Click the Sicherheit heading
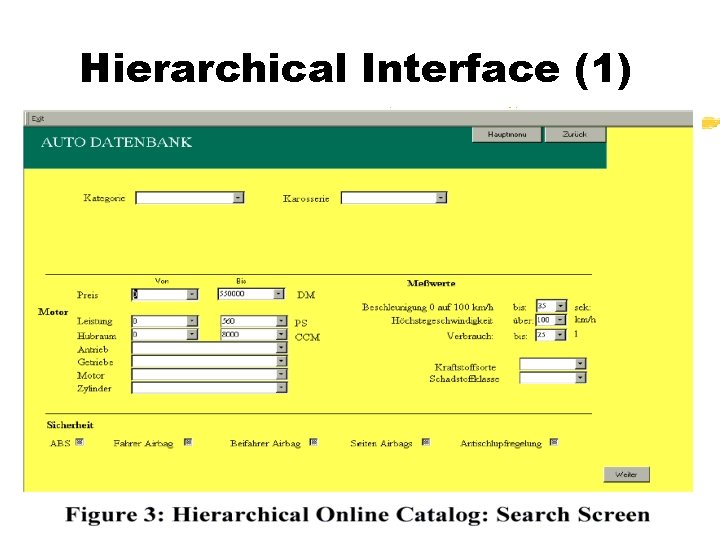Image resolution: width=720 pixels, height=540 pixels. click(x=70, y=425)
